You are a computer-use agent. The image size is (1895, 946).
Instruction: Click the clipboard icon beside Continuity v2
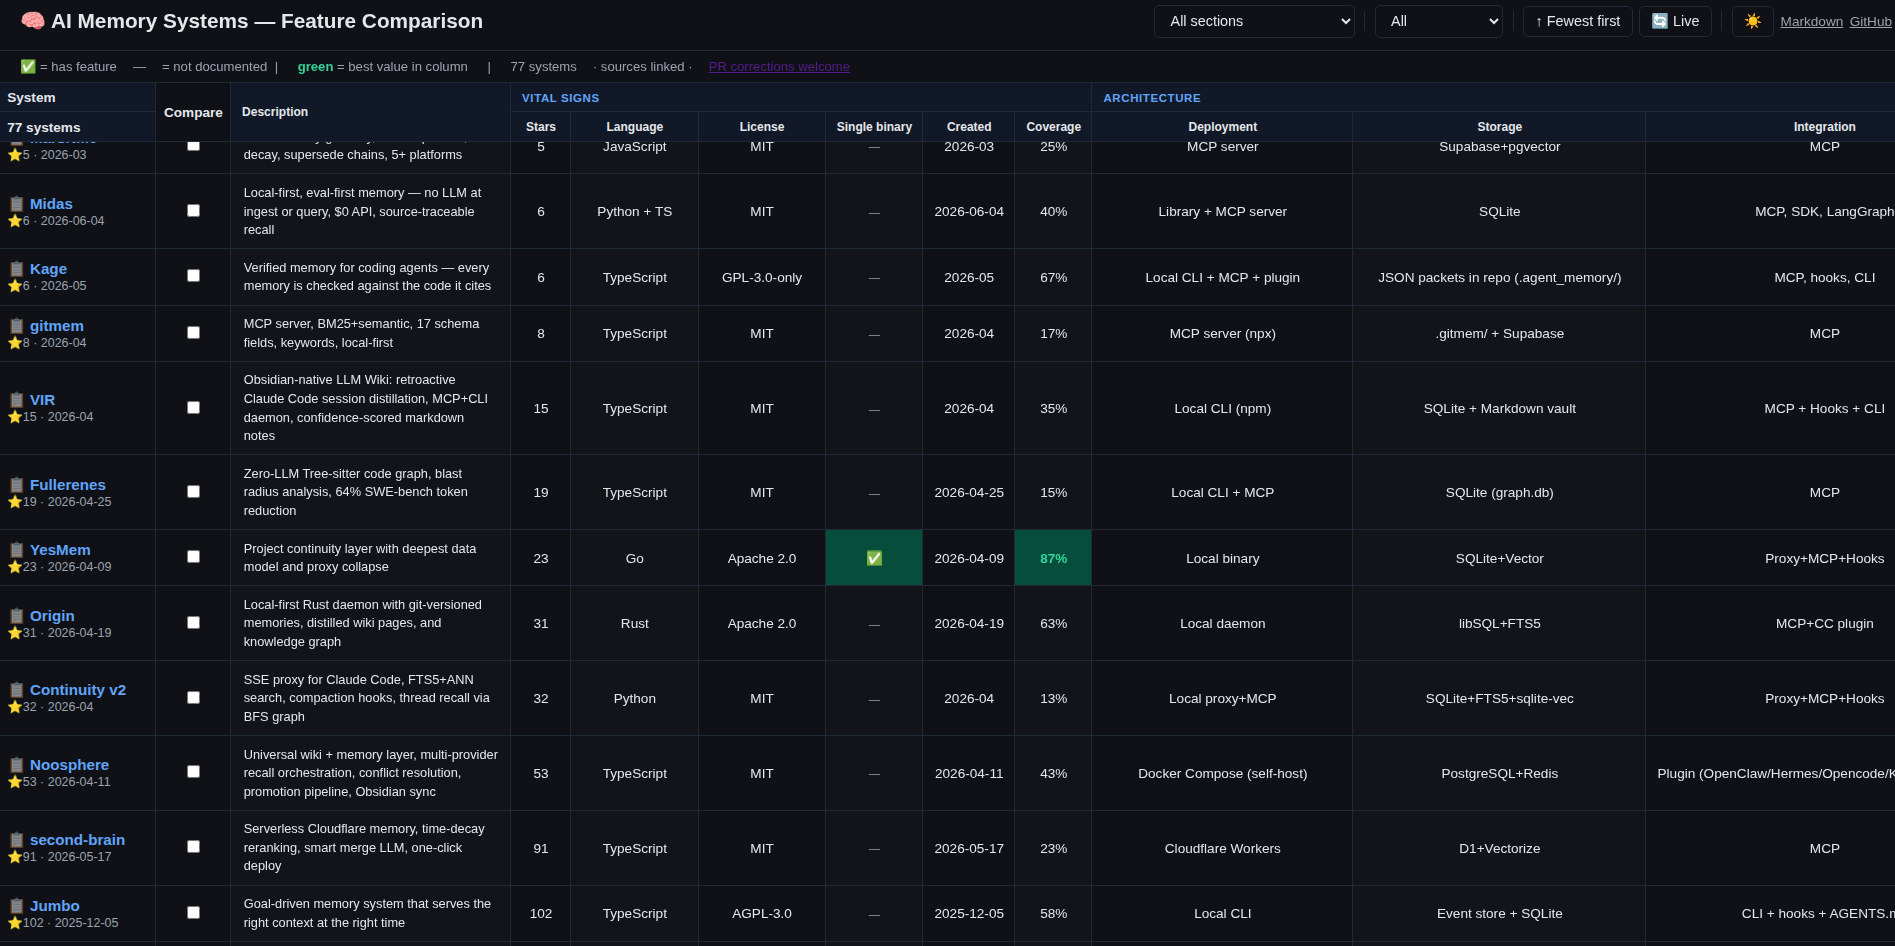pyautogui.click(x=17, y=690)
